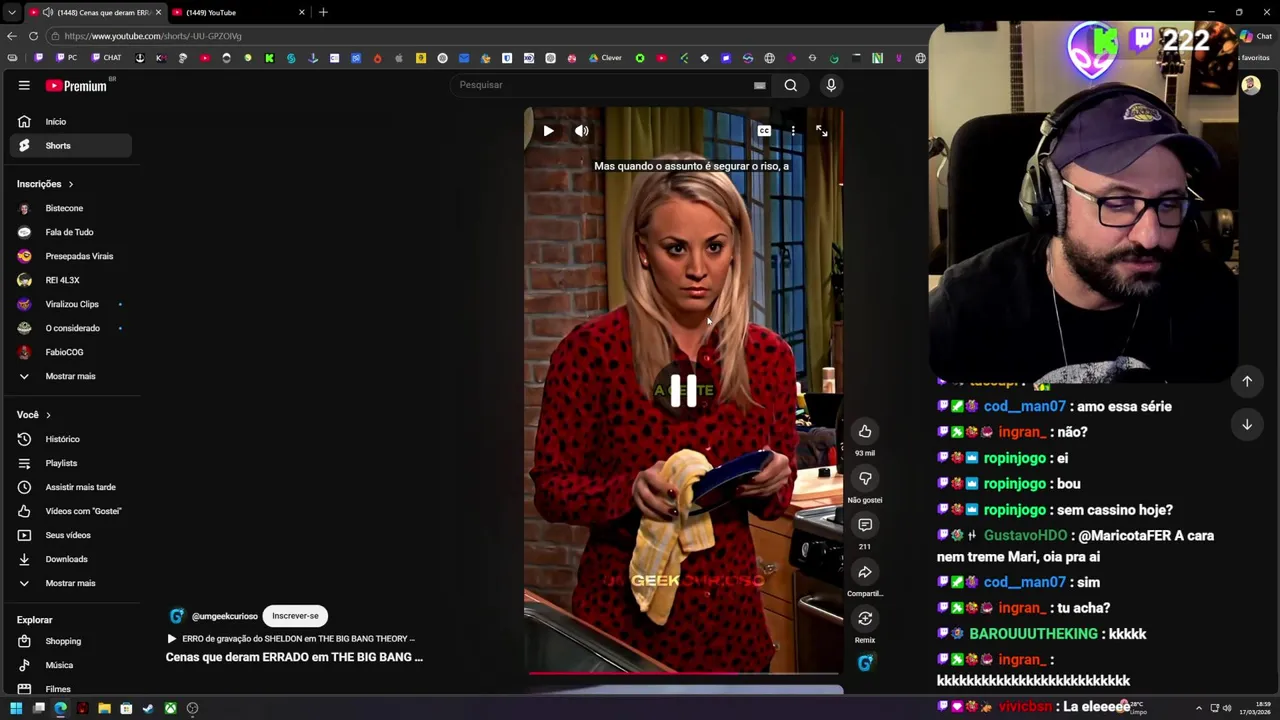
Task: Open Seus vídeos in sidebar
Action: [x=70, y=535]
